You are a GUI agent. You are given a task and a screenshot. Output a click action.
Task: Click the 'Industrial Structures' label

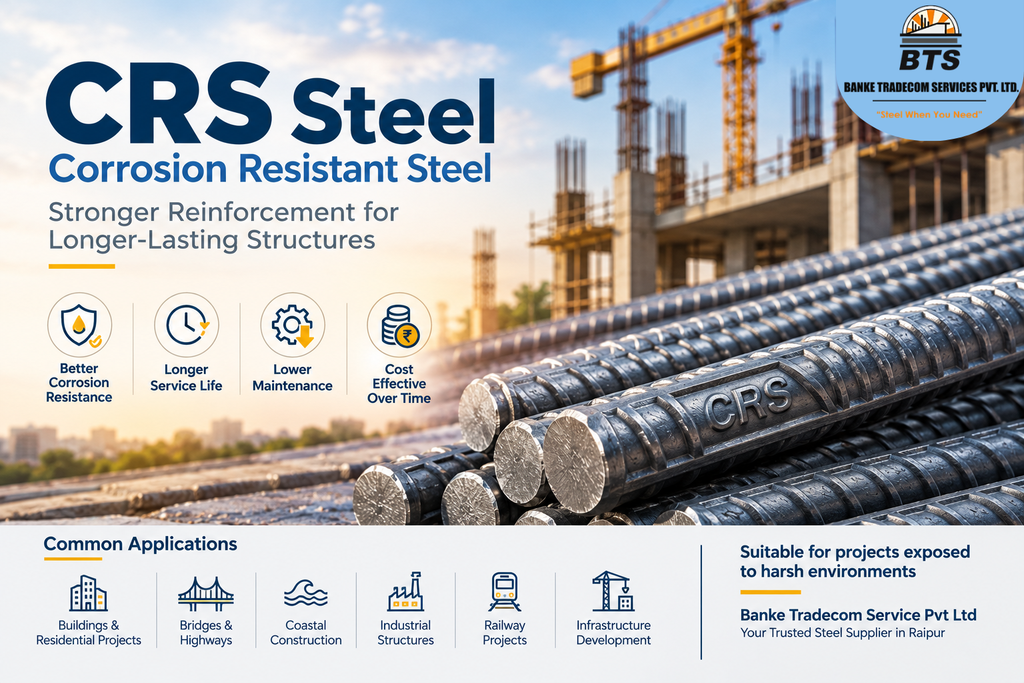[x=406, y=633]
